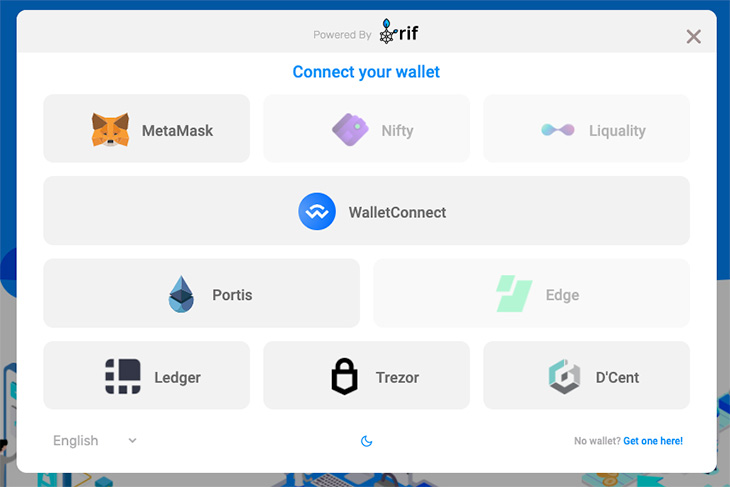Open the English language dropdown
The height and width of the screenshot is (487, 730).
95,440
